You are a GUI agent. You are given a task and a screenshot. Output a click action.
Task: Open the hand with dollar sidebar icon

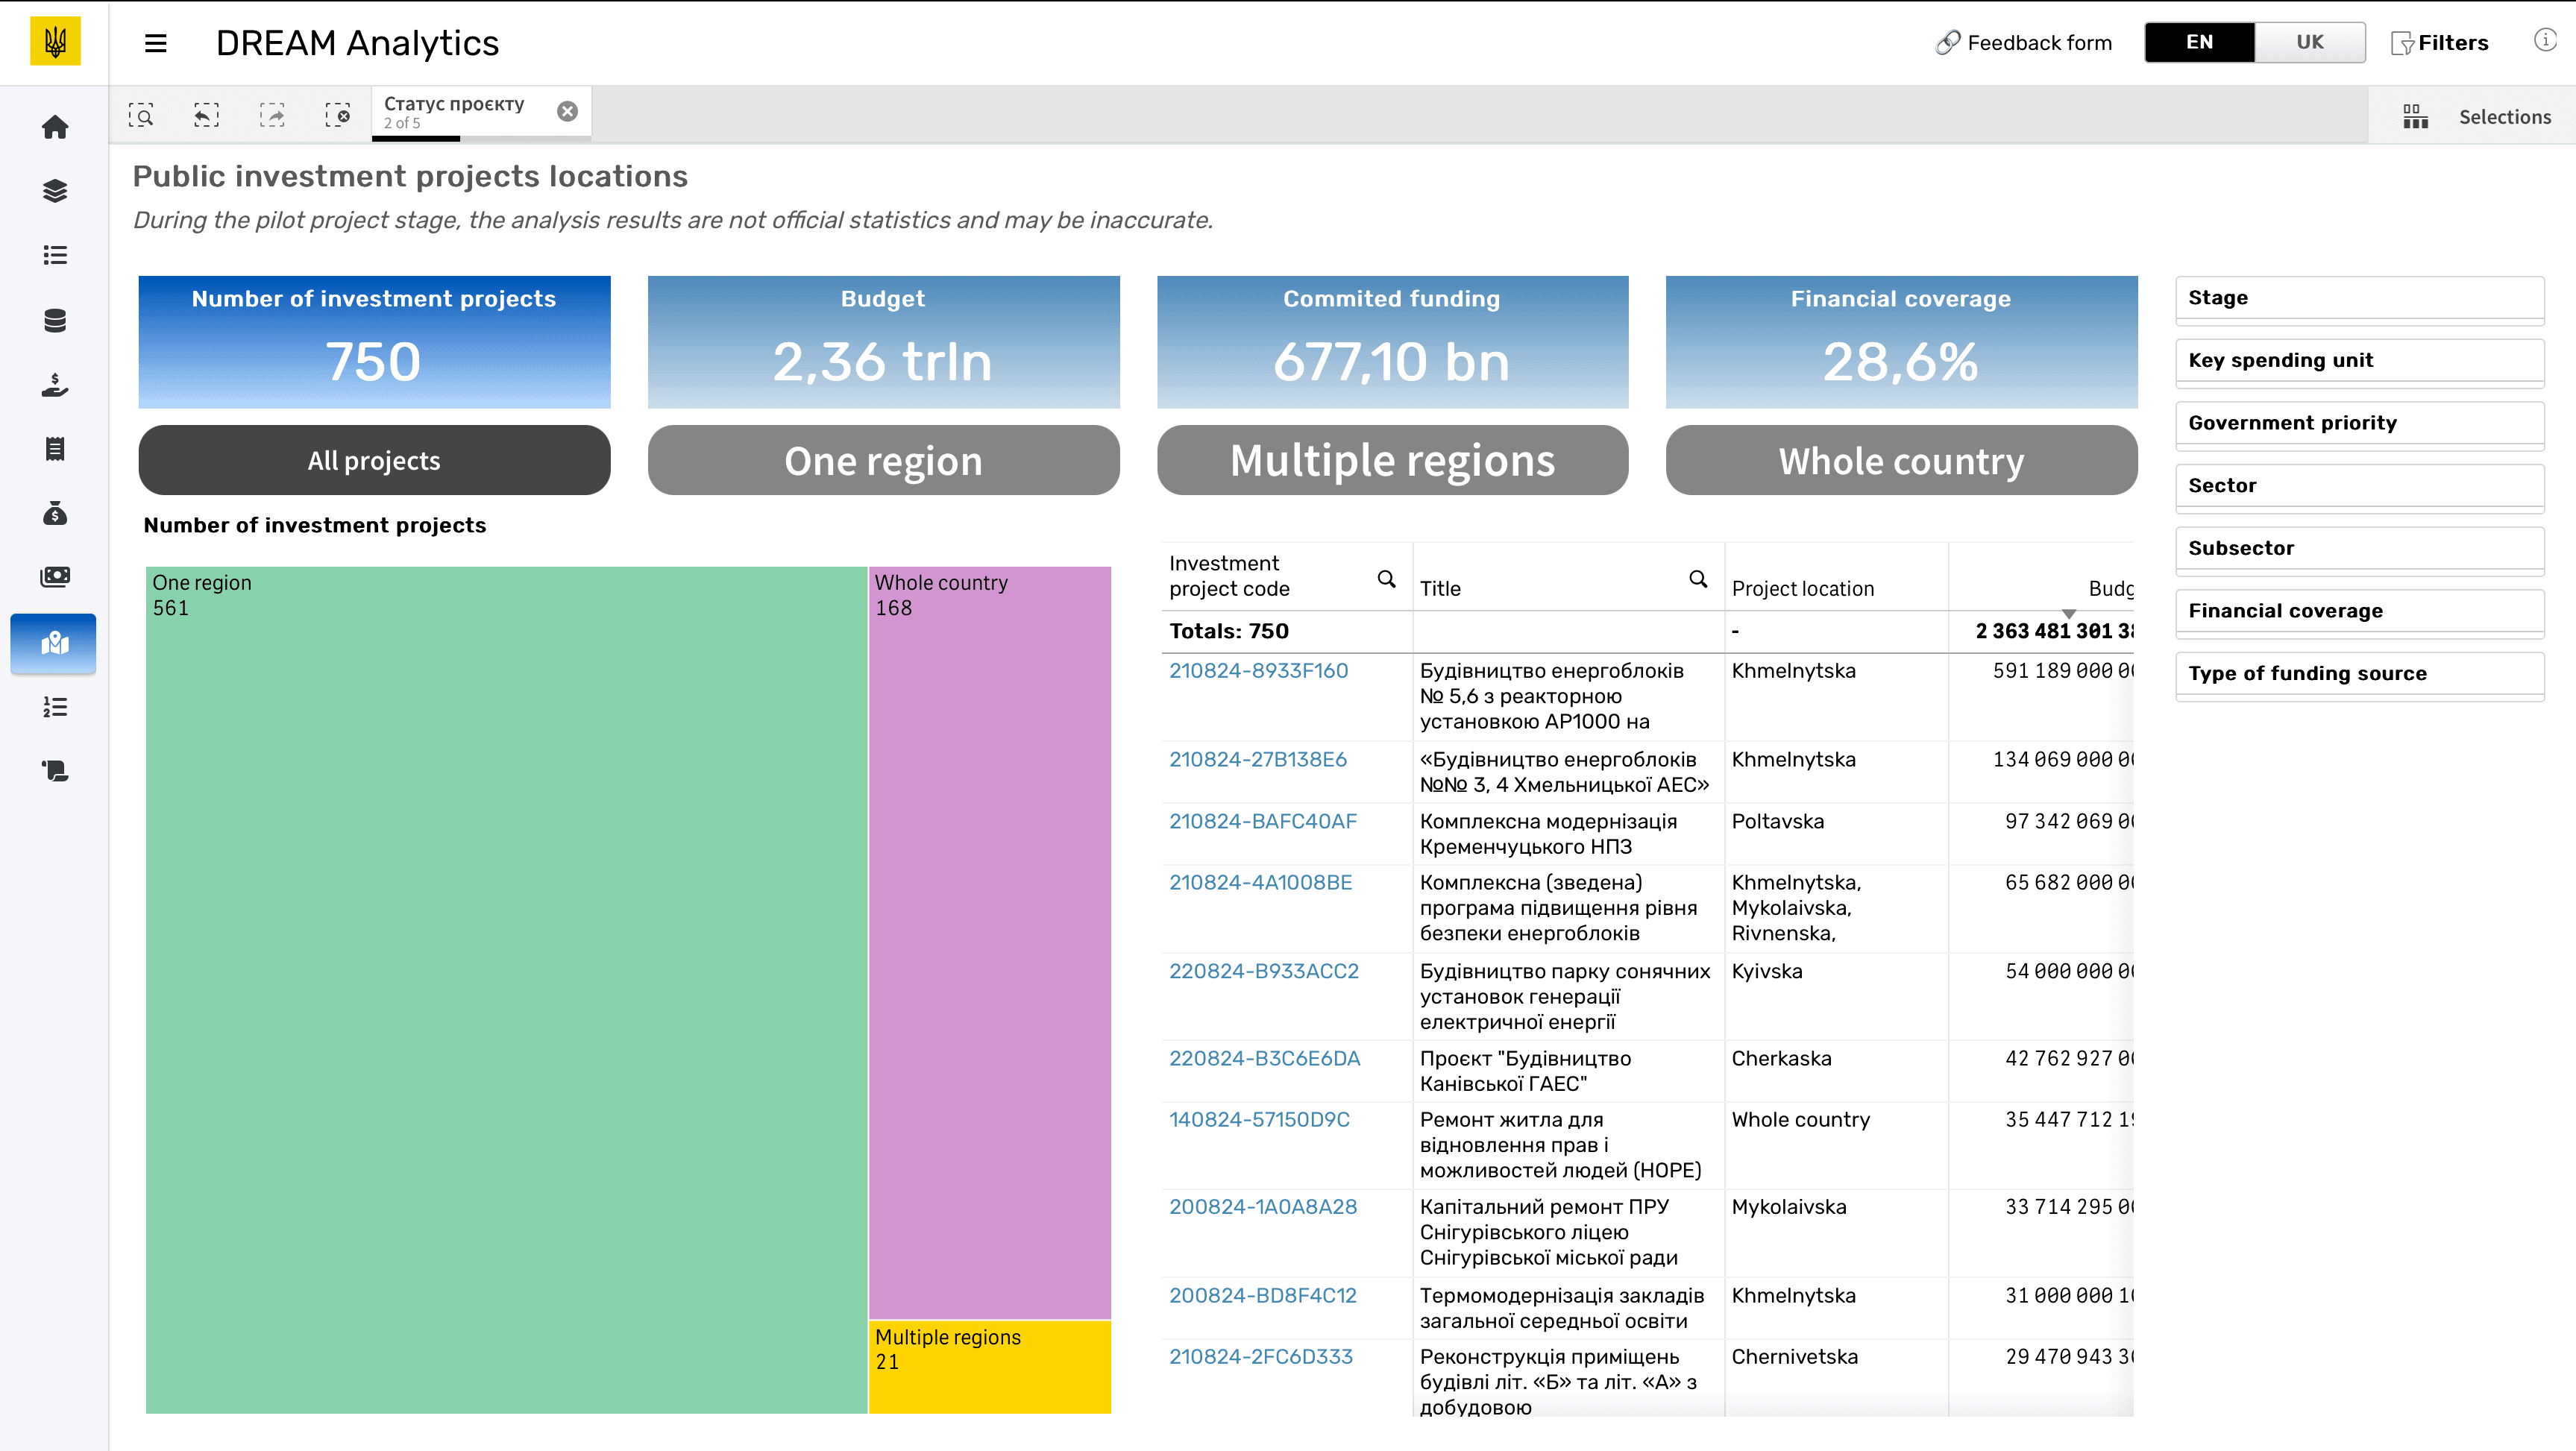[x=55, y=385]
